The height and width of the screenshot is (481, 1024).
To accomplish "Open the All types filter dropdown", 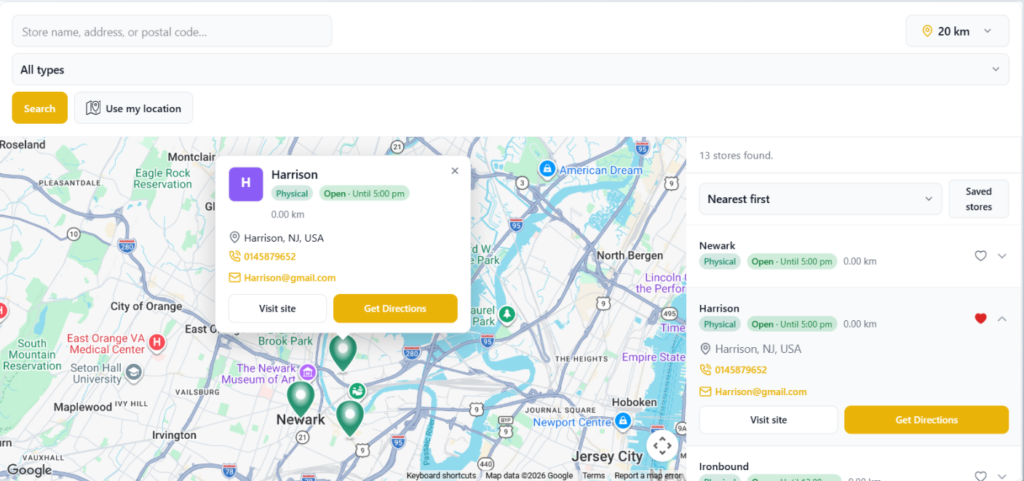I will click(x=511, y=69).
